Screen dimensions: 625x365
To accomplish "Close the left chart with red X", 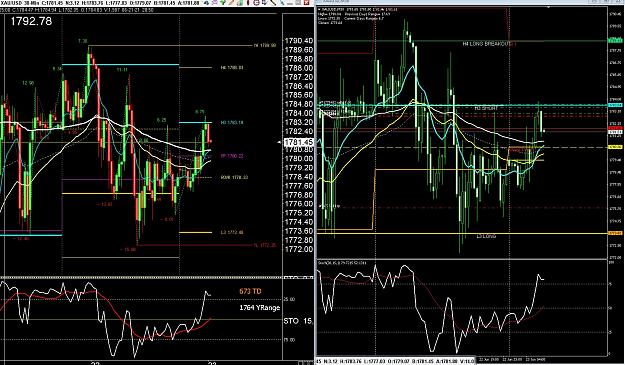I will [x=307, y=2].
